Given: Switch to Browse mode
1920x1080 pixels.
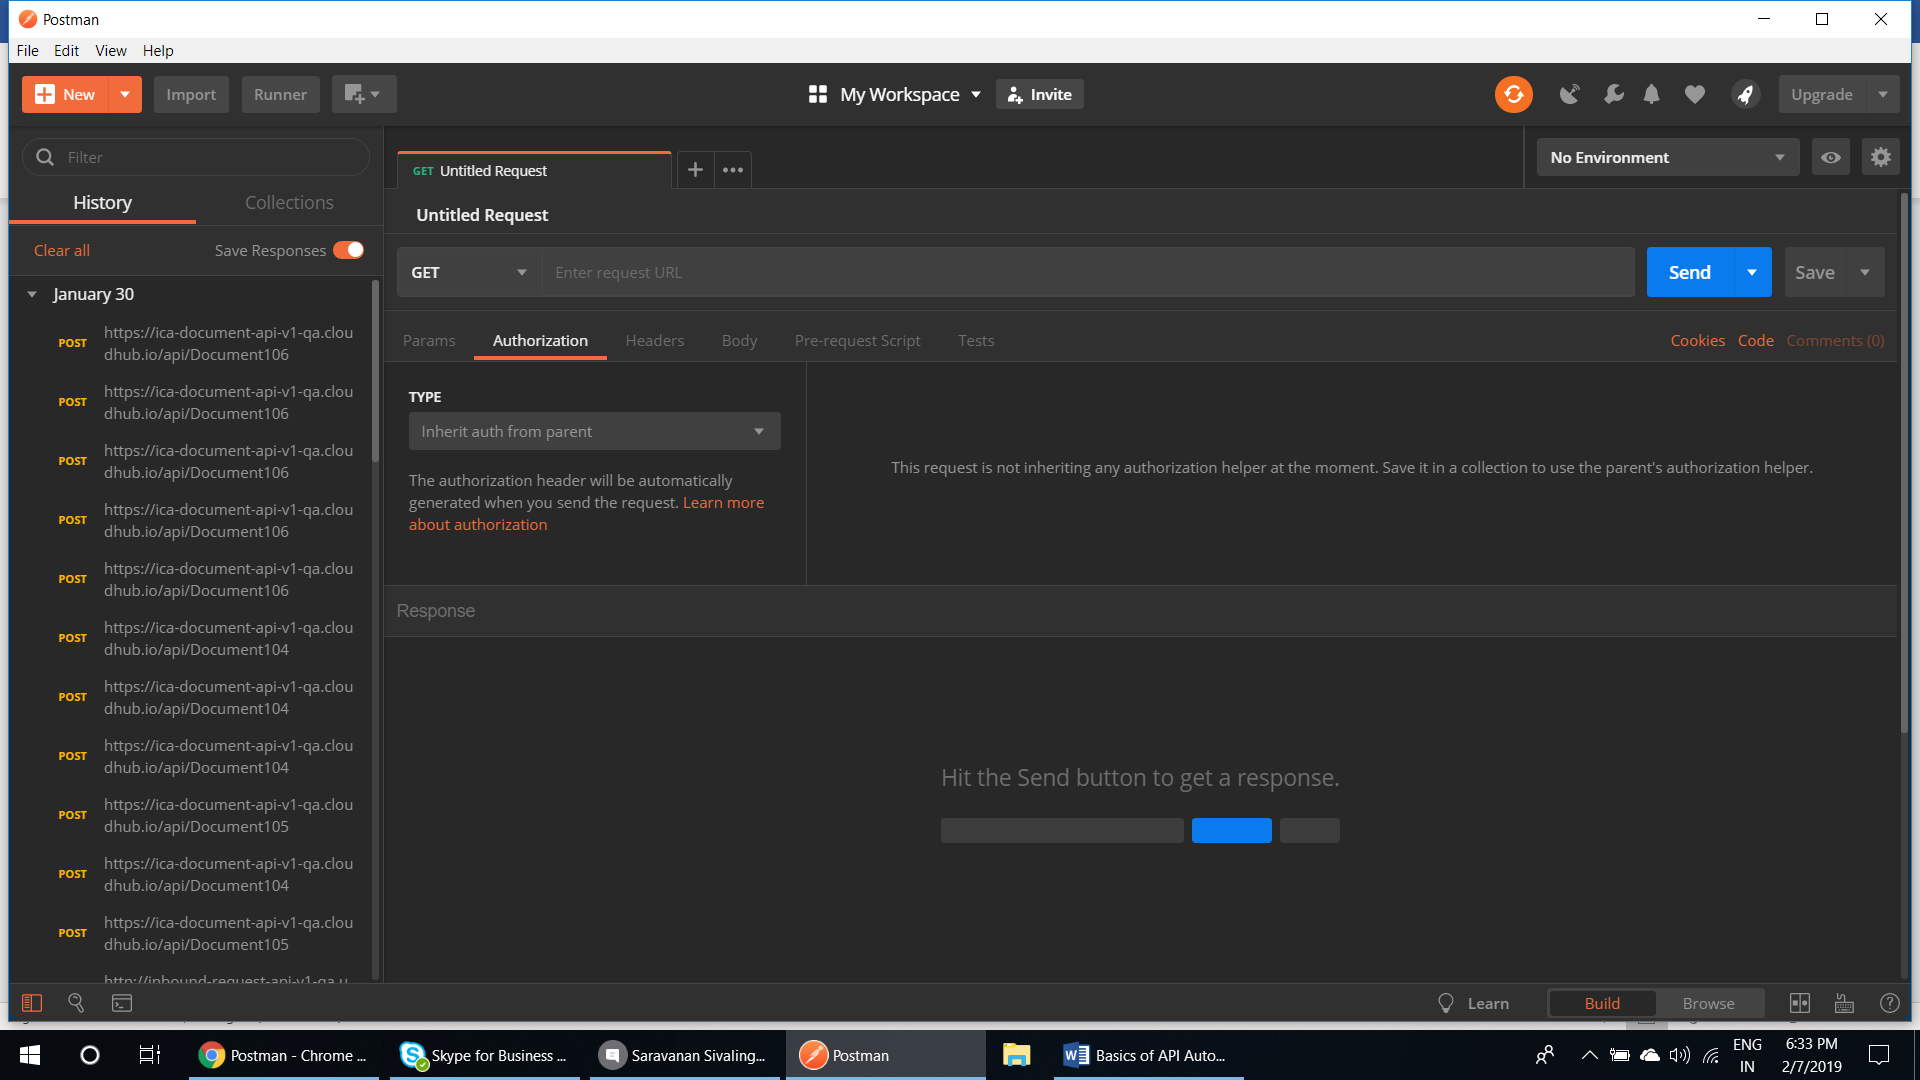Looking at the screenshot, I should [1708, 1003].
